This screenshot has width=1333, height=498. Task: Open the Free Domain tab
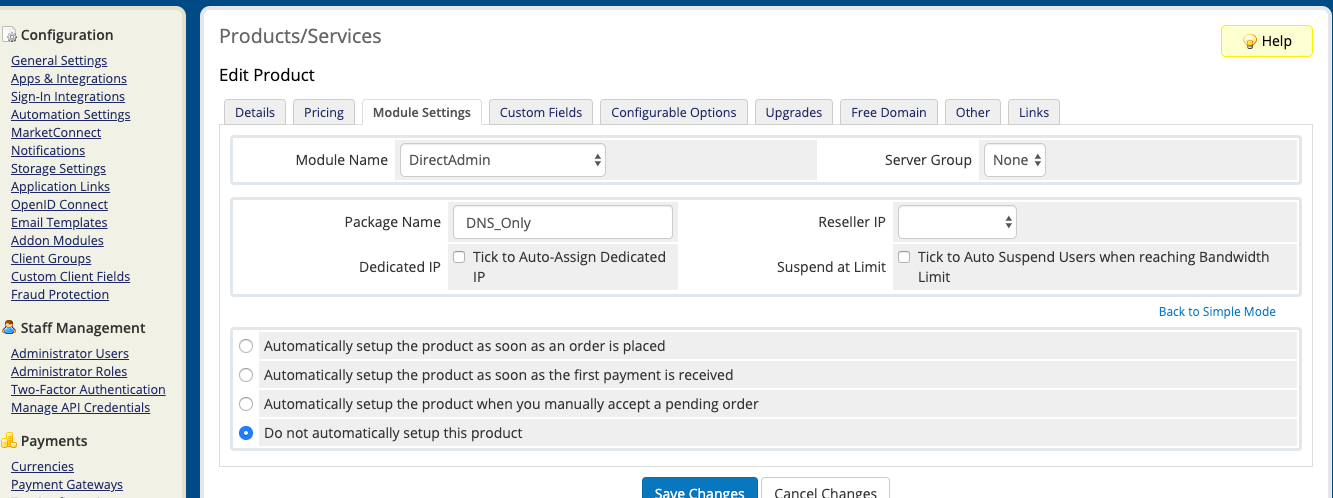click(890, 112)
